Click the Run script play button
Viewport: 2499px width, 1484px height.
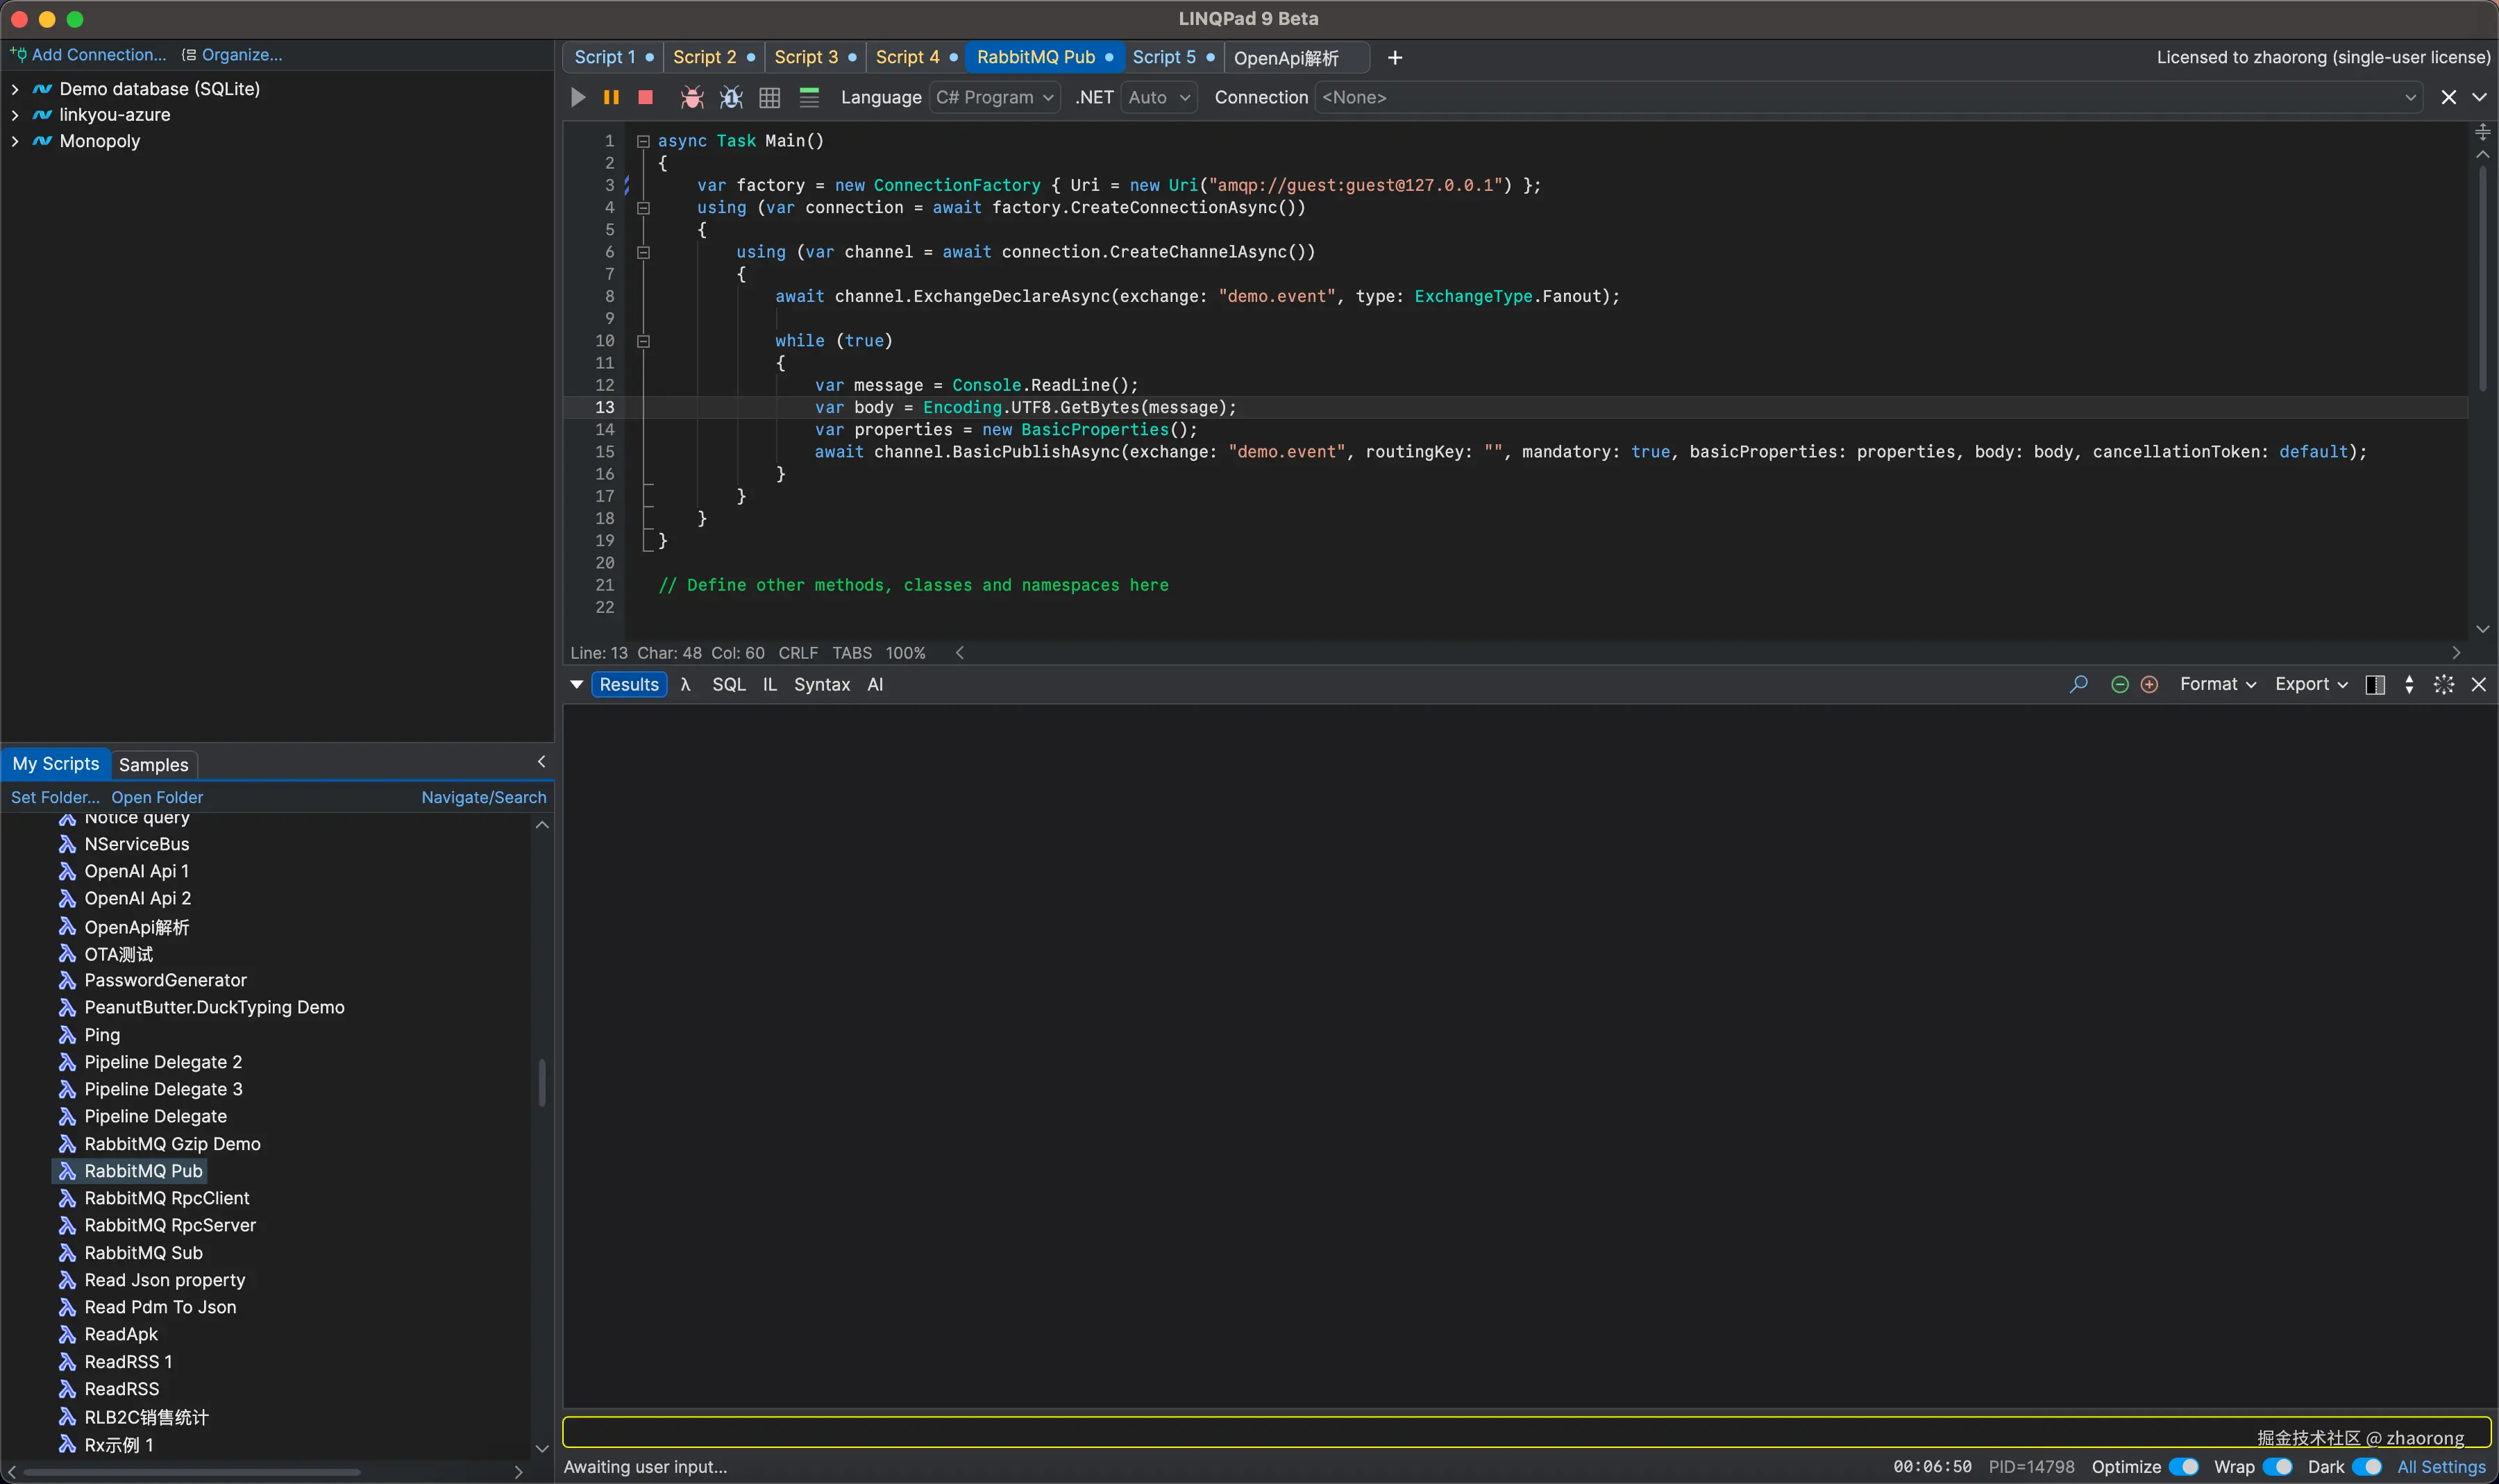[x=578, y=97]
